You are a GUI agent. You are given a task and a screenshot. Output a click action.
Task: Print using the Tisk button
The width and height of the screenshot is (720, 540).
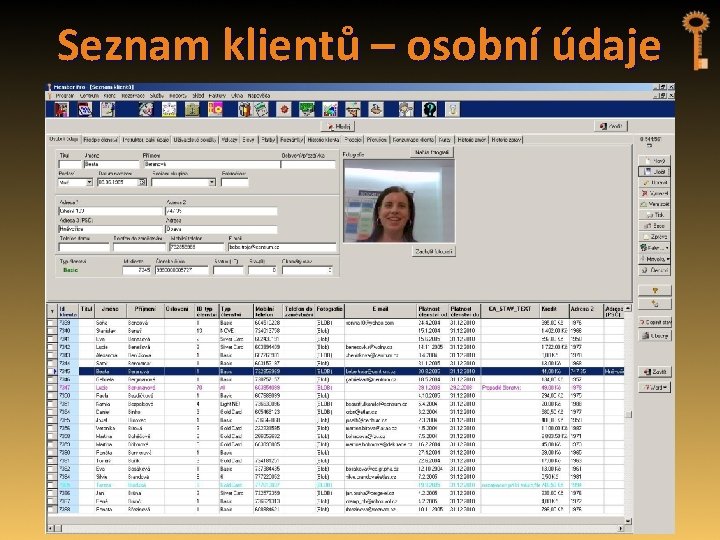tap(655, 215)
